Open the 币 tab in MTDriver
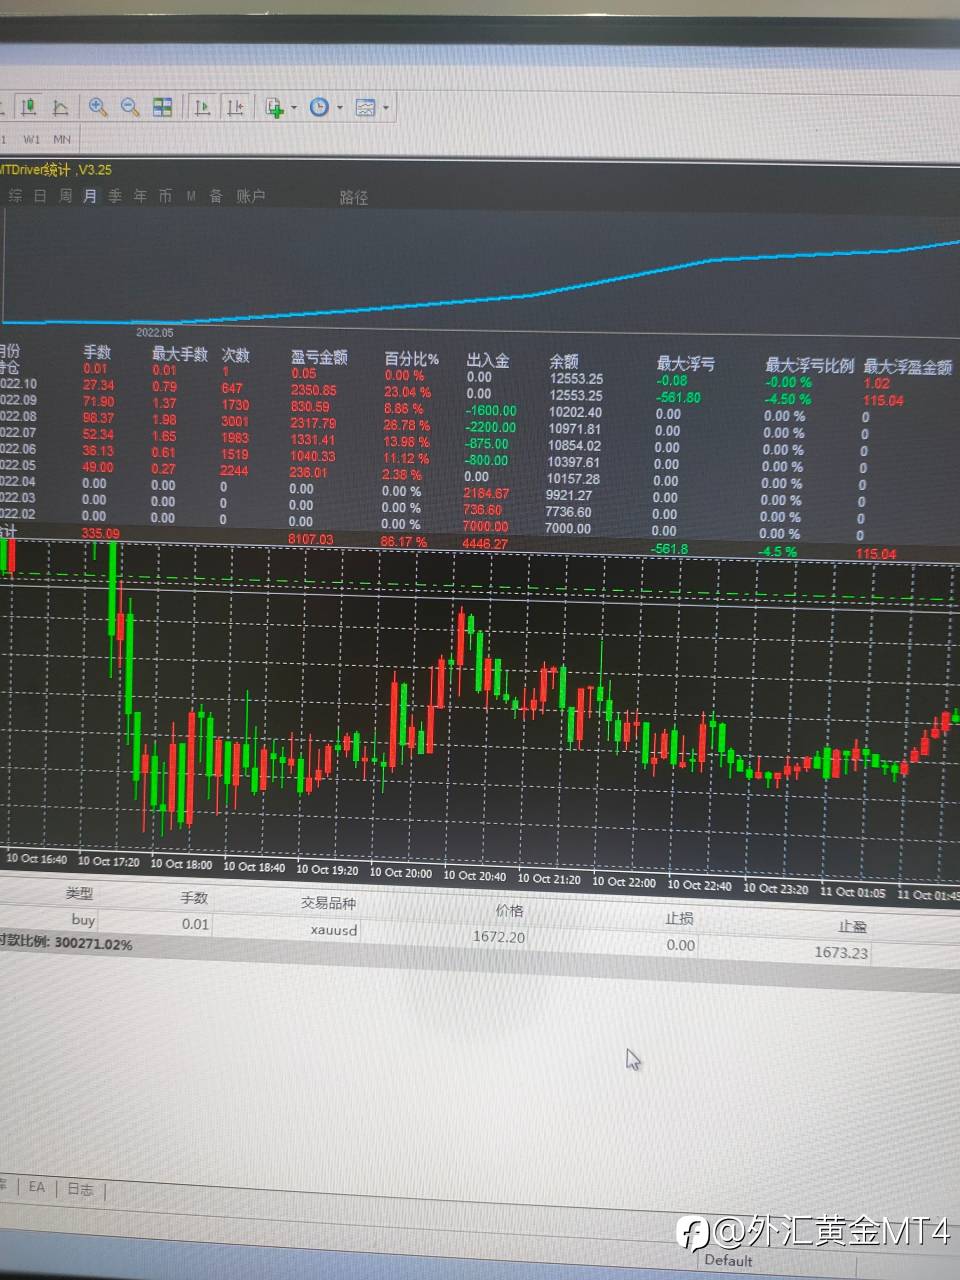 [x=165, y=196]
